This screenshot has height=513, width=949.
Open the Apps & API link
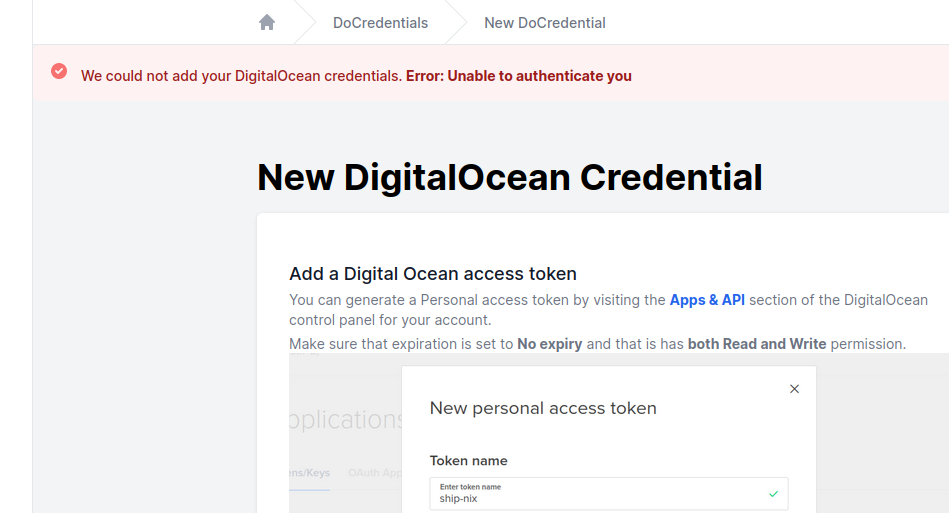pos(707,300)
